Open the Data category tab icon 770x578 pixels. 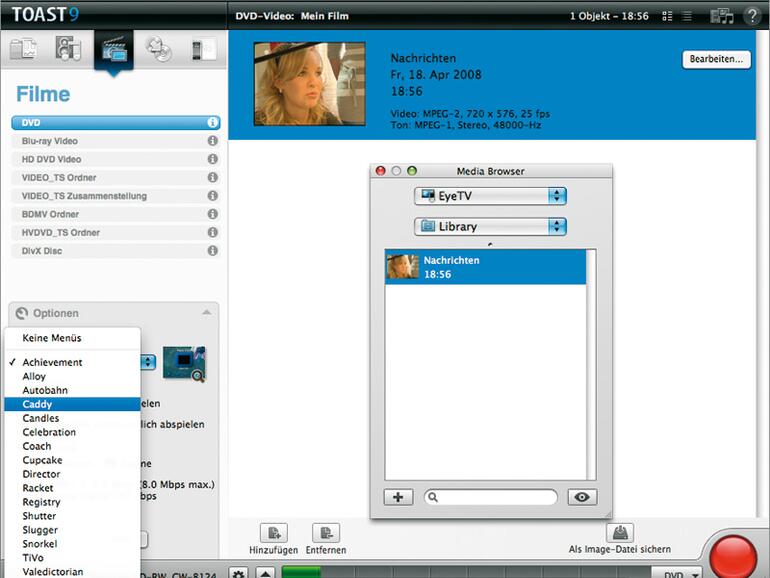[24, 48]
